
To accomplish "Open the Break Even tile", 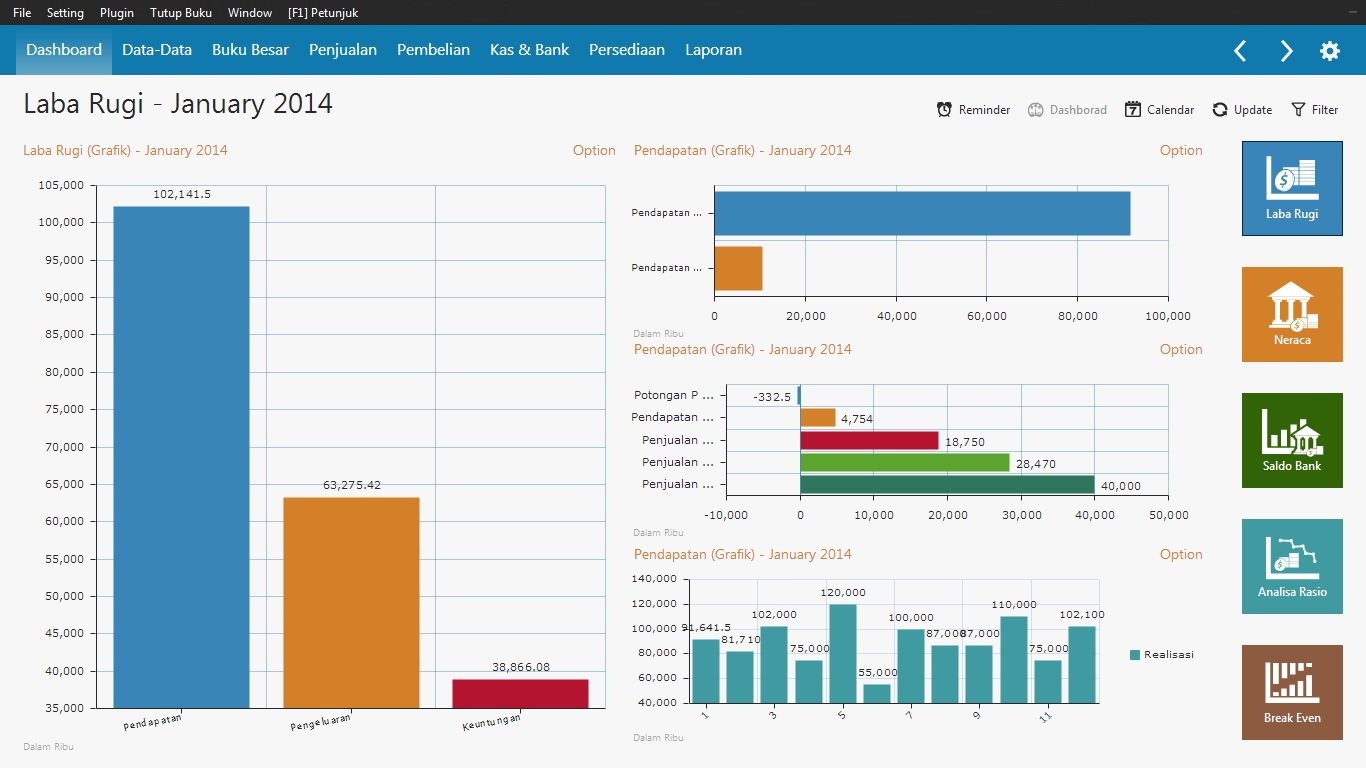I will click(1292, 692).
